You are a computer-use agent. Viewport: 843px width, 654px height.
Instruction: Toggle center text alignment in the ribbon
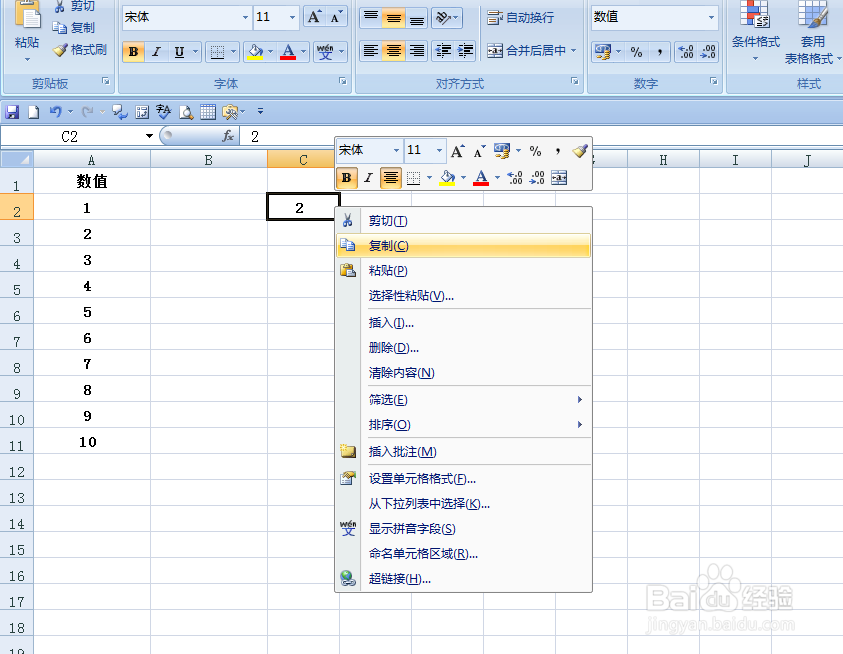(x=394, y=51)
